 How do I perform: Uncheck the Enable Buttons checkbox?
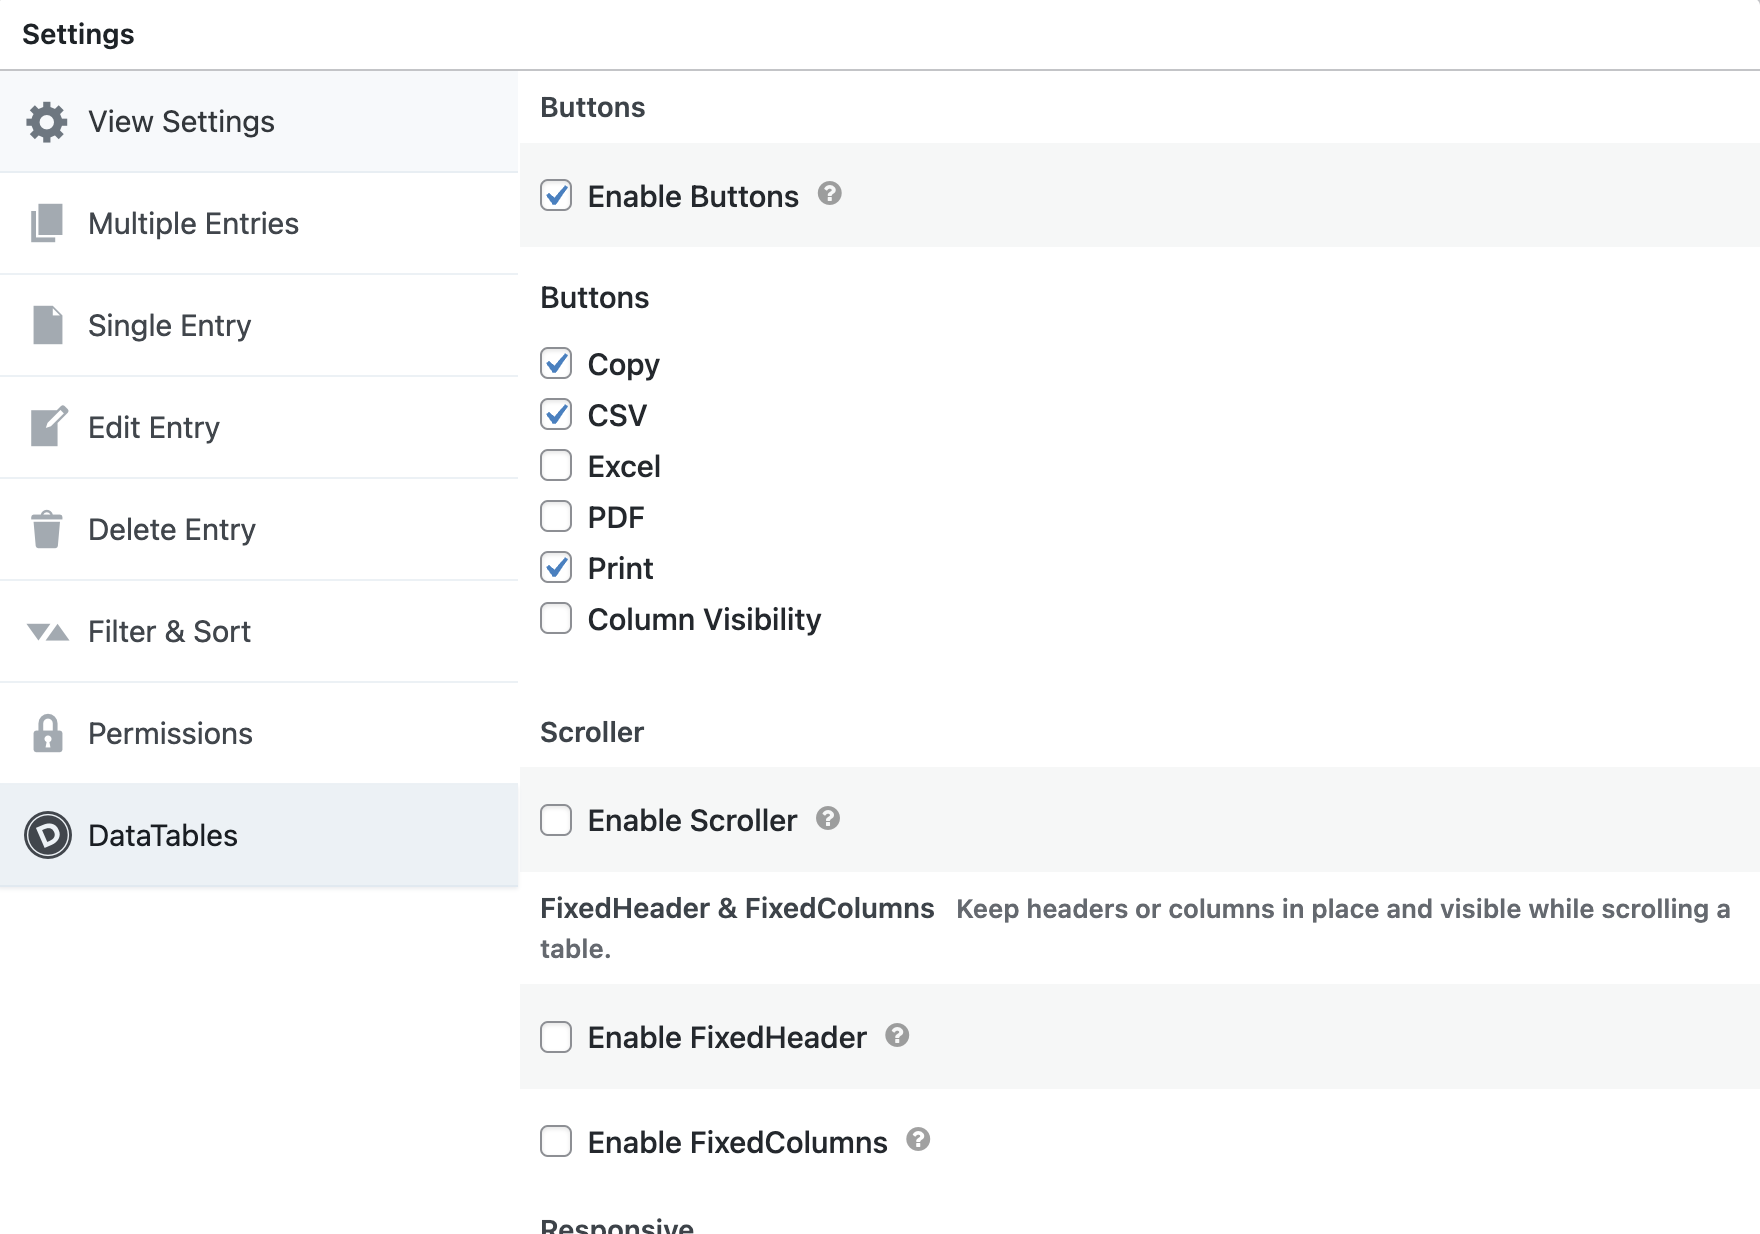point(556,196)
